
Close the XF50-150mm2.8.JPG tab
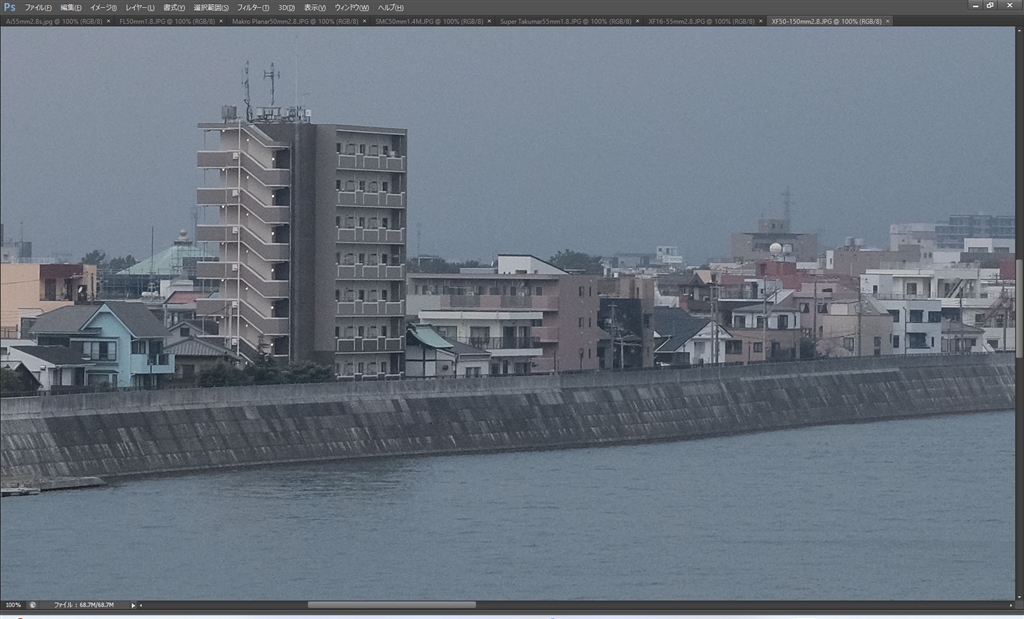[888, 22]
